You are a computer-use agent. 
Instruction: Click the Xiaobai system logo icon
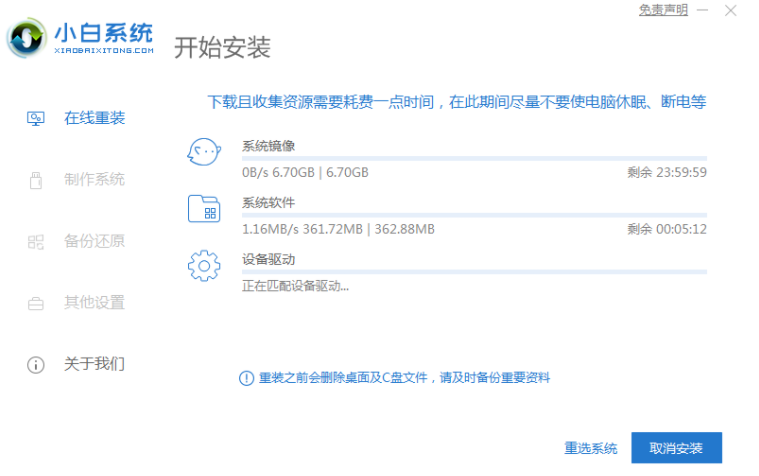pyautogui.click(x=27, y=39)
